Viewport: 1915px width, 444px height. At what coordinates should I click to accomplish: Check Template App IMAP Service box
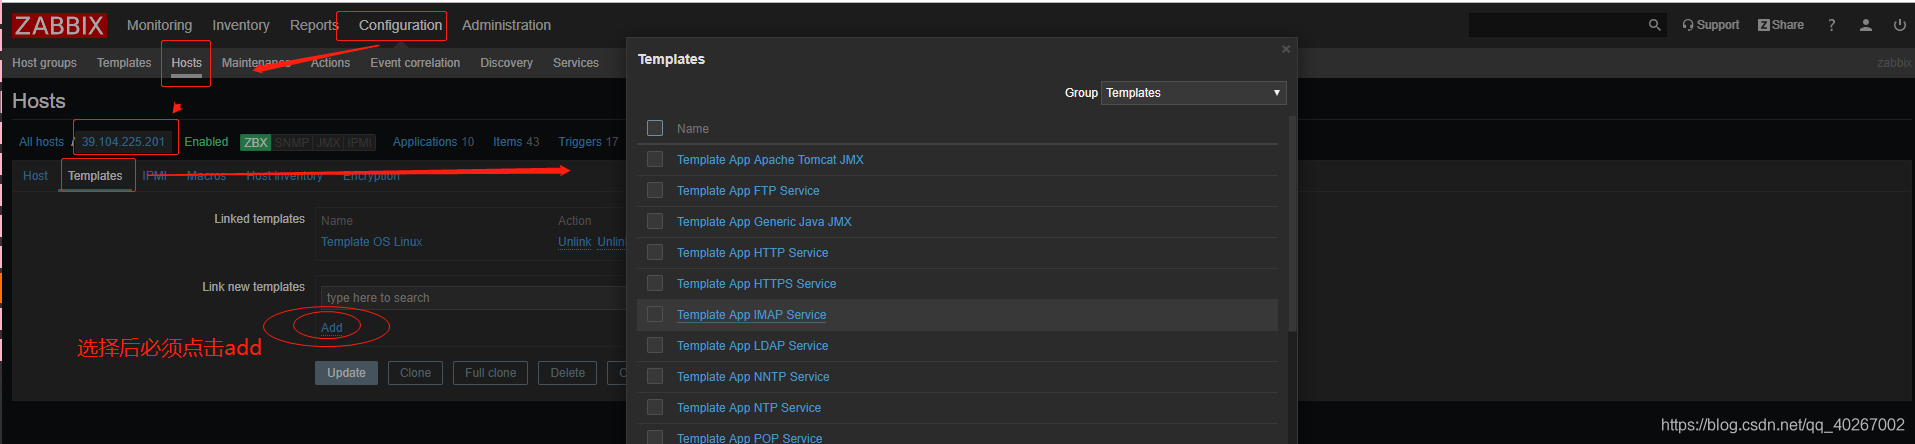click(655, 314)
